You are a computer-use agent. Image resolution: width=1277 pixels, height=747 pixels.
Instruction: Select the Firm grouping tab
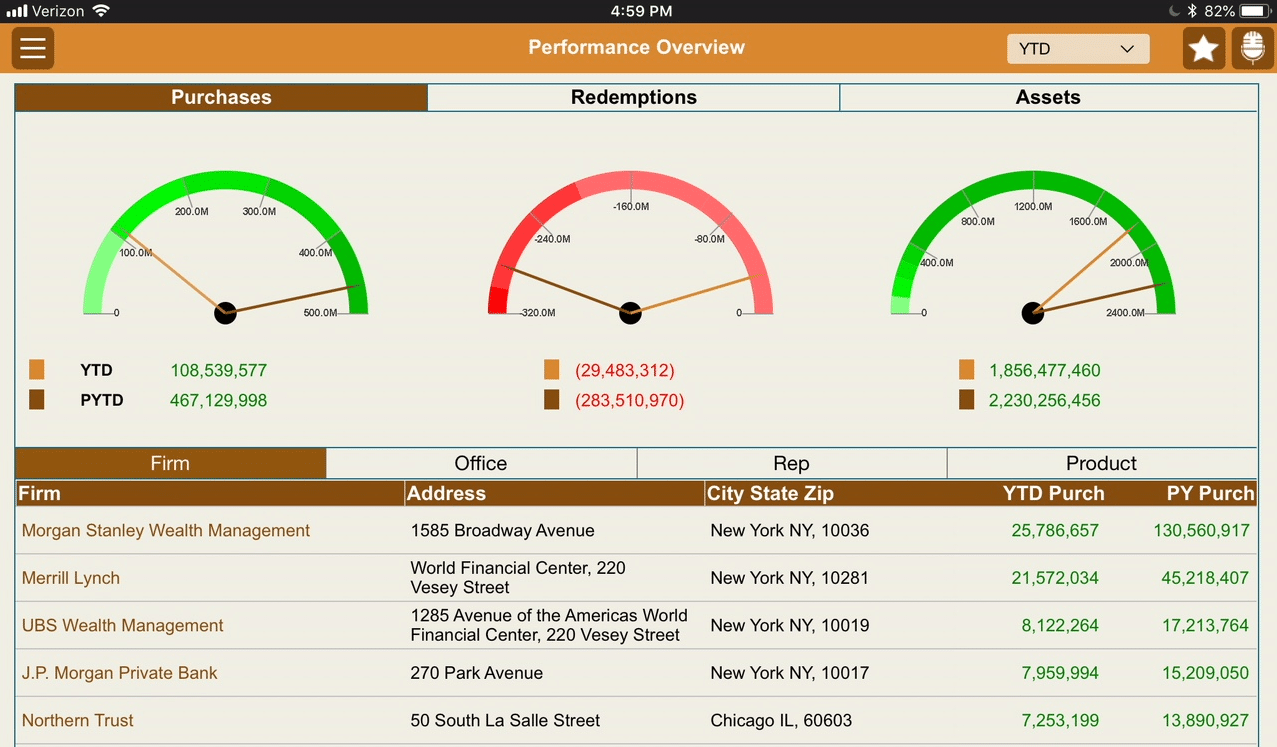(x=170, y=463)
